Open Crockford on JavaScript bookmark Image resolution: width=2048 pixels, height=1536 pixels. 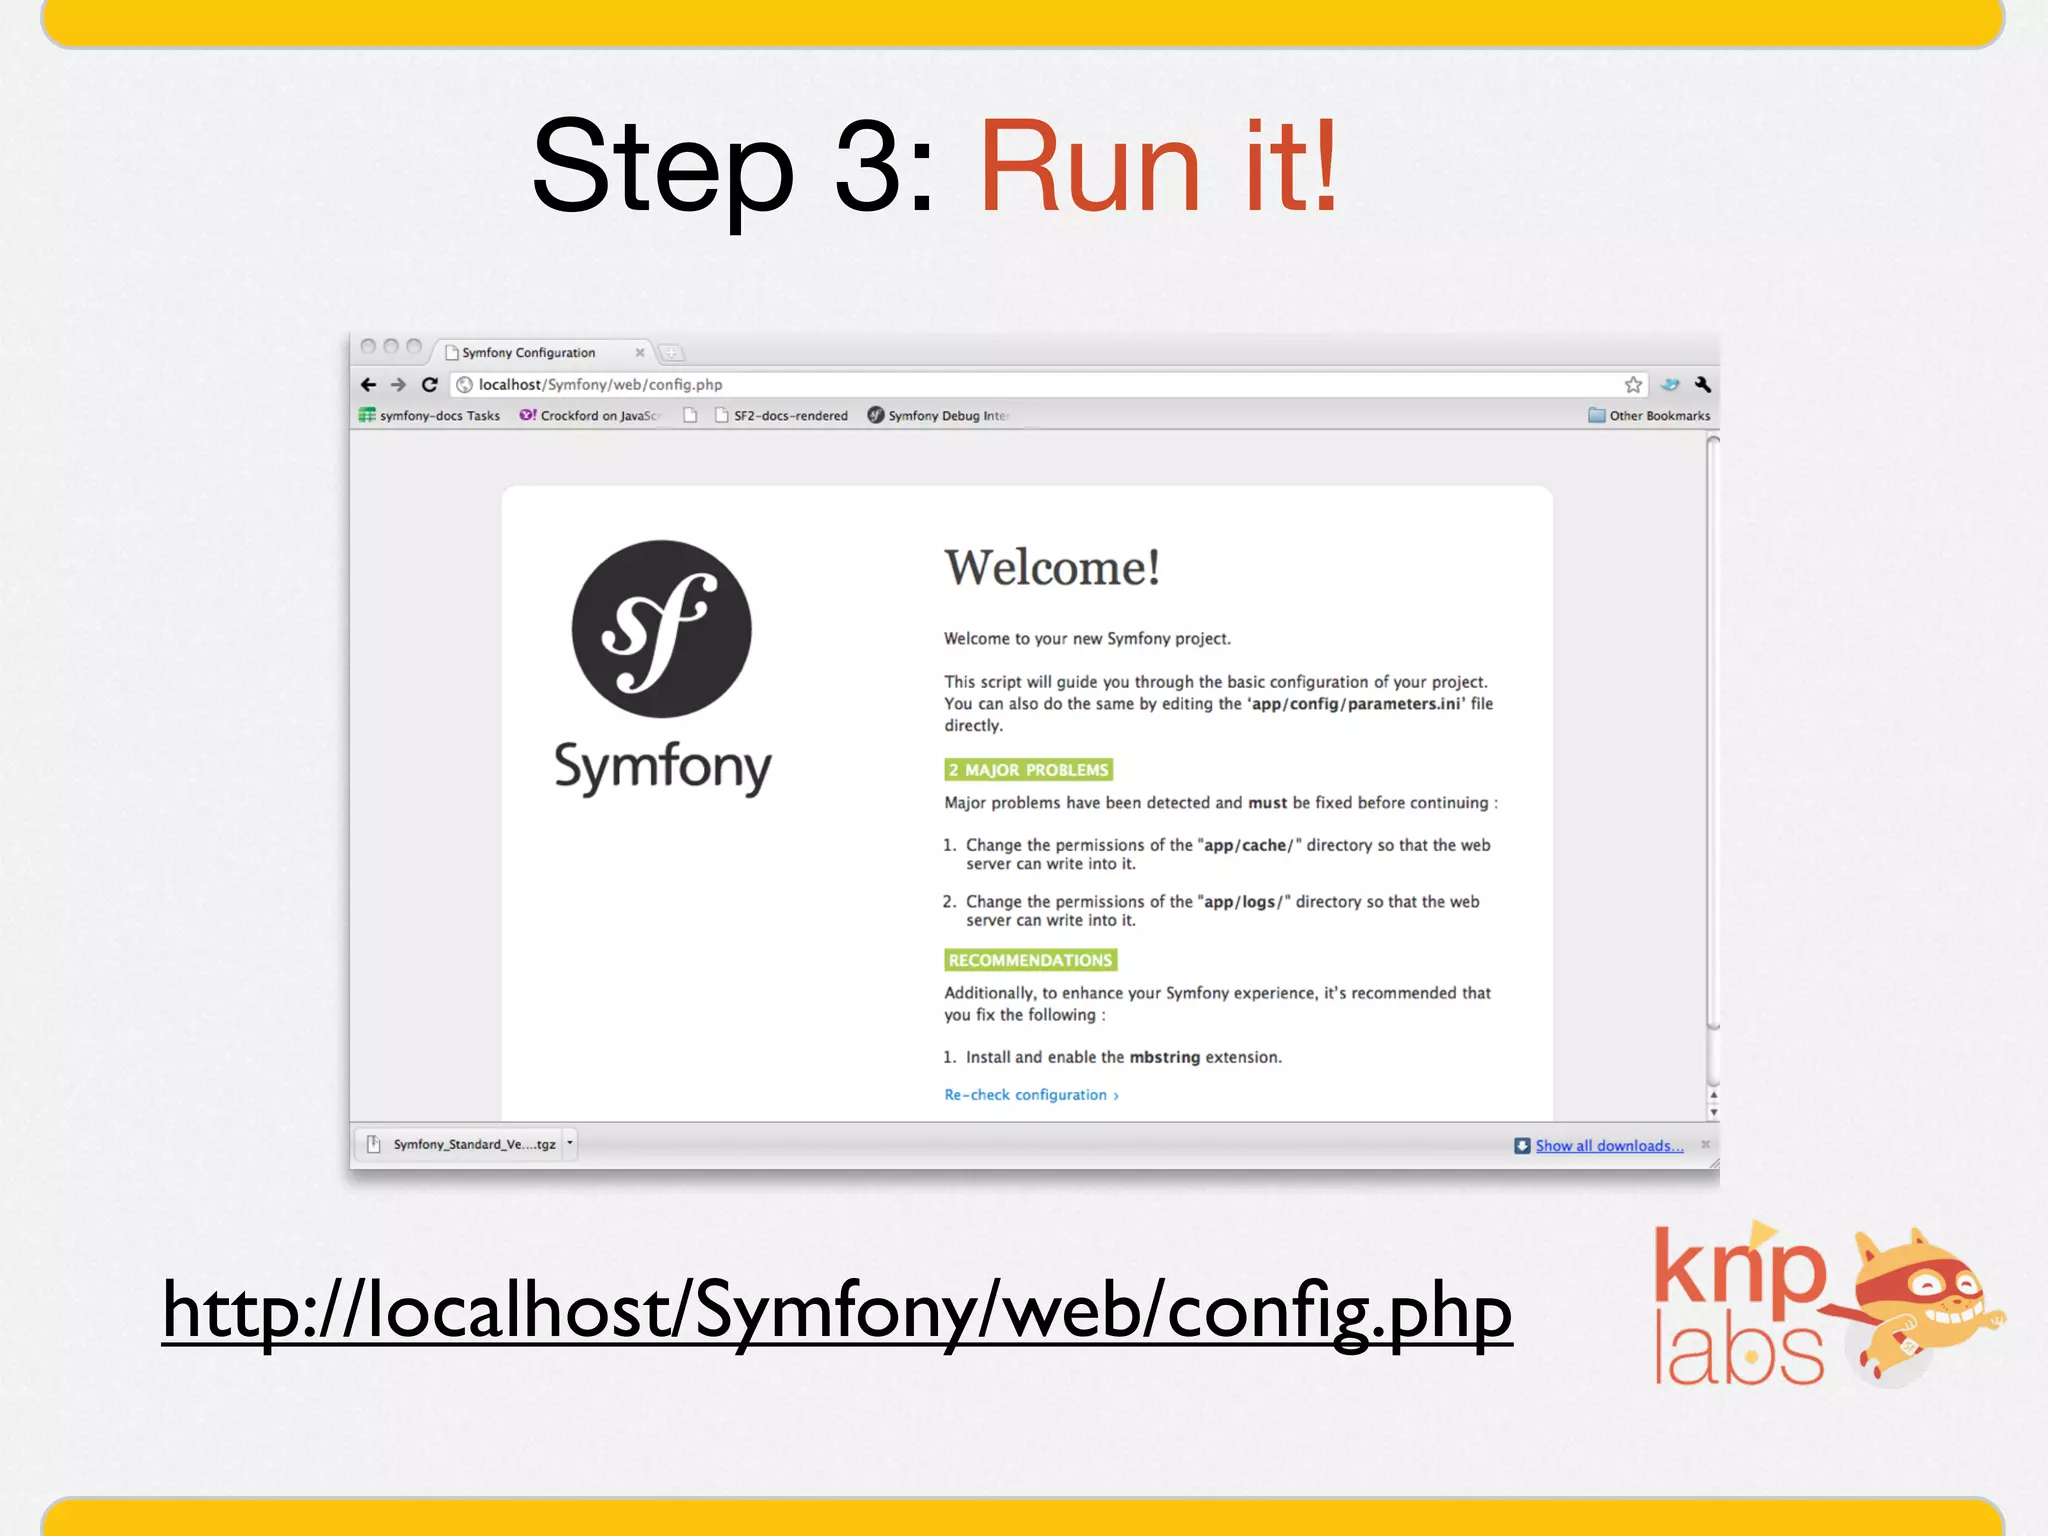[x=590, y=416]
